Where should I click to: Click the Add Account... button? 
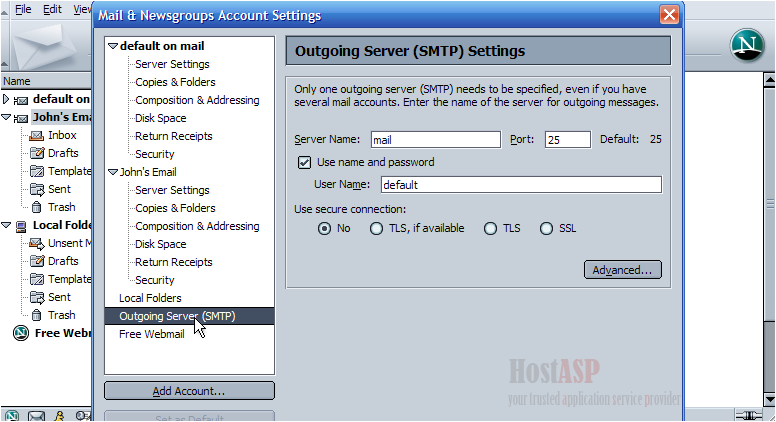[x=189, y=391]
